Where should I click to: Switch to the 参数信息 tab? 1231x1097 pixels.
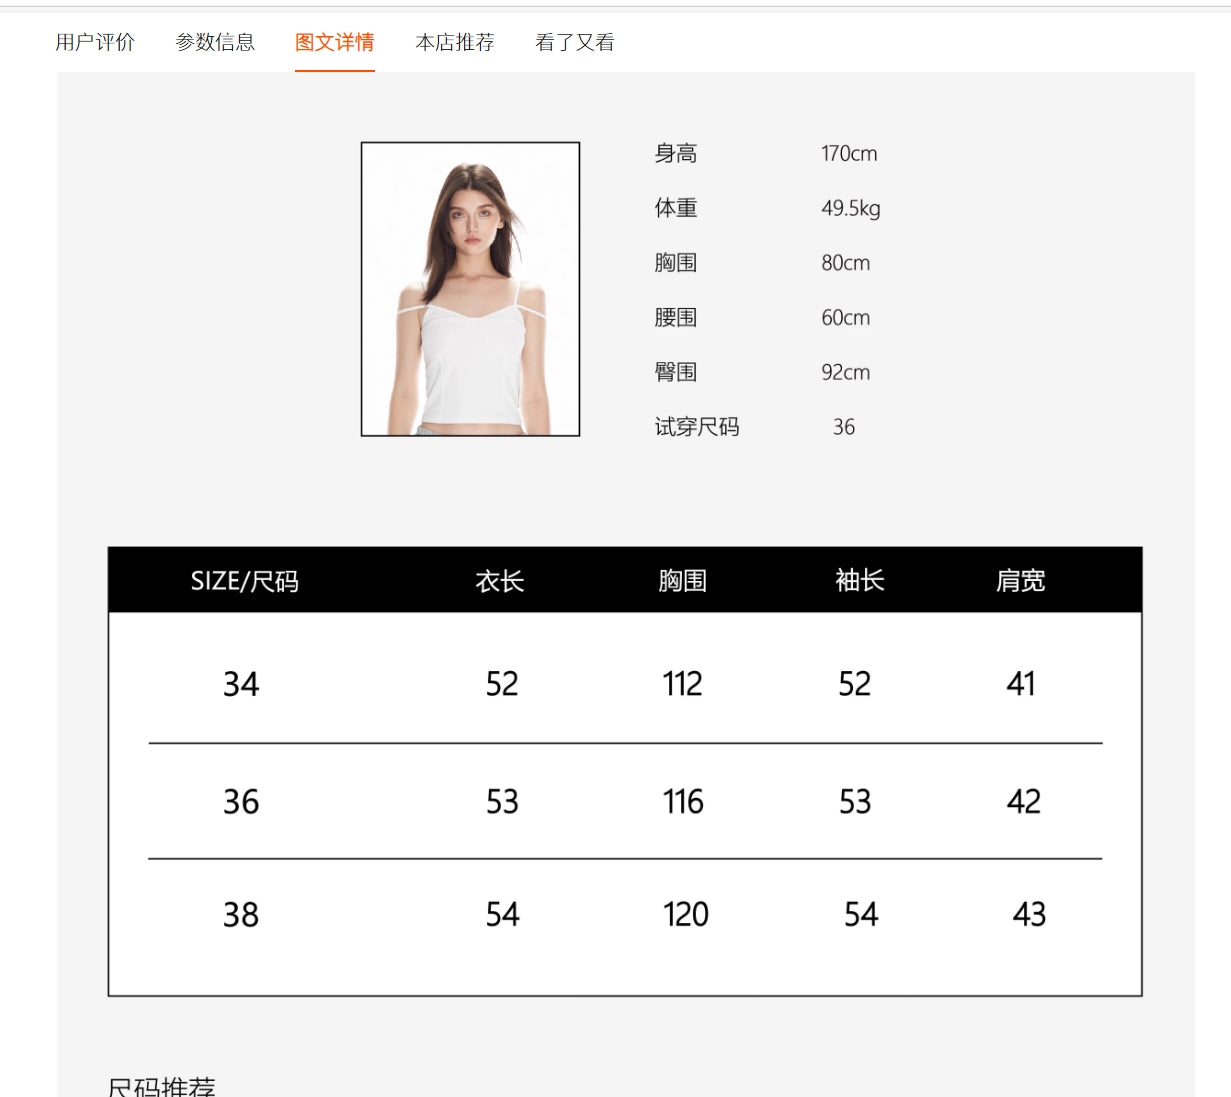(215, 42)
